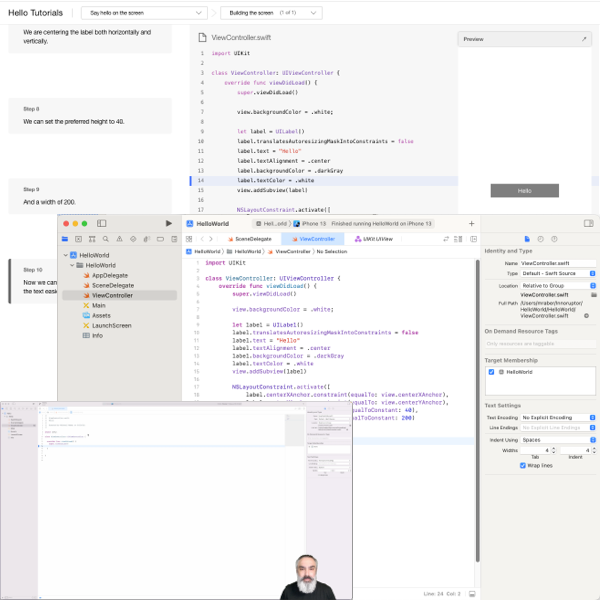Switch to the ViewController editor tab
Image resolution: width=600 pixels, height=600 pixels.
(x=313, y=239)
